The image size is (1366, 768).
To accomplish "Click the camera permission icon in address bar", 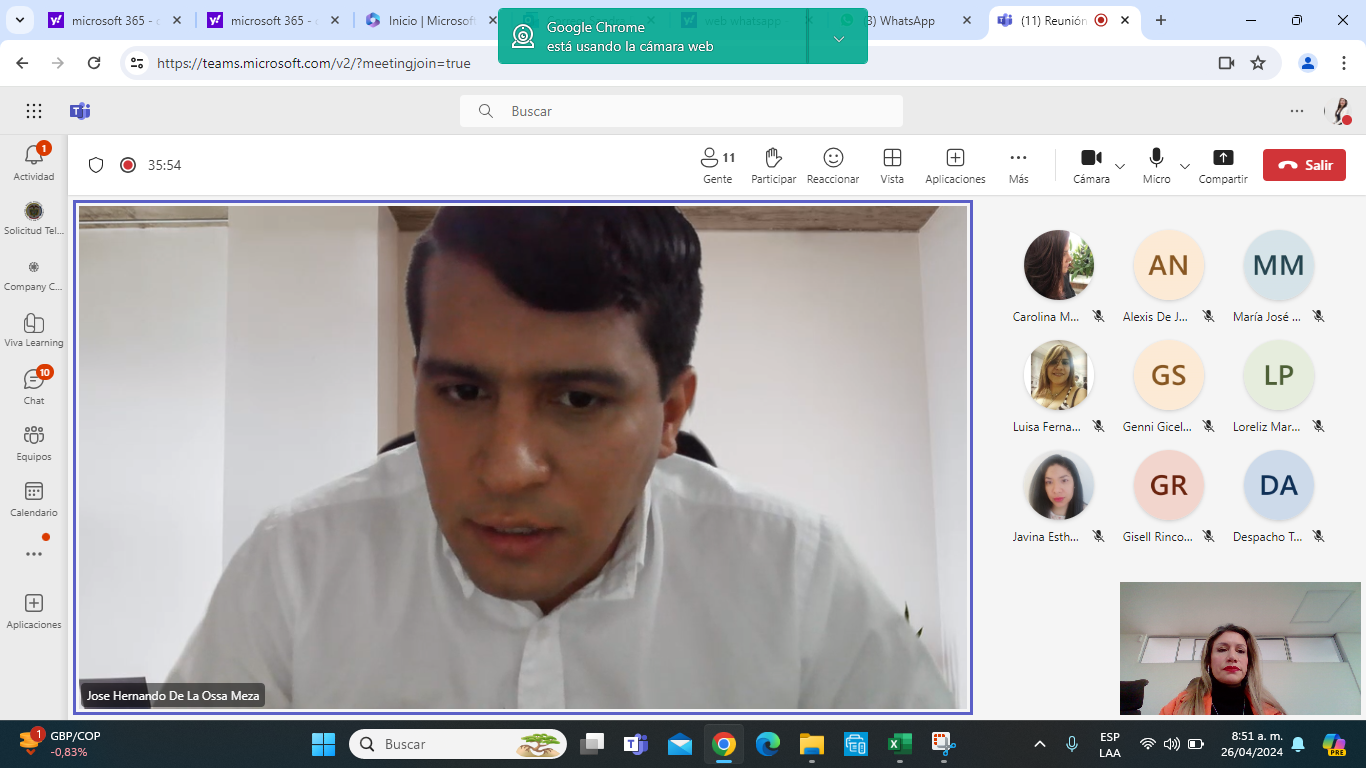I will (x=1226, y=63).
